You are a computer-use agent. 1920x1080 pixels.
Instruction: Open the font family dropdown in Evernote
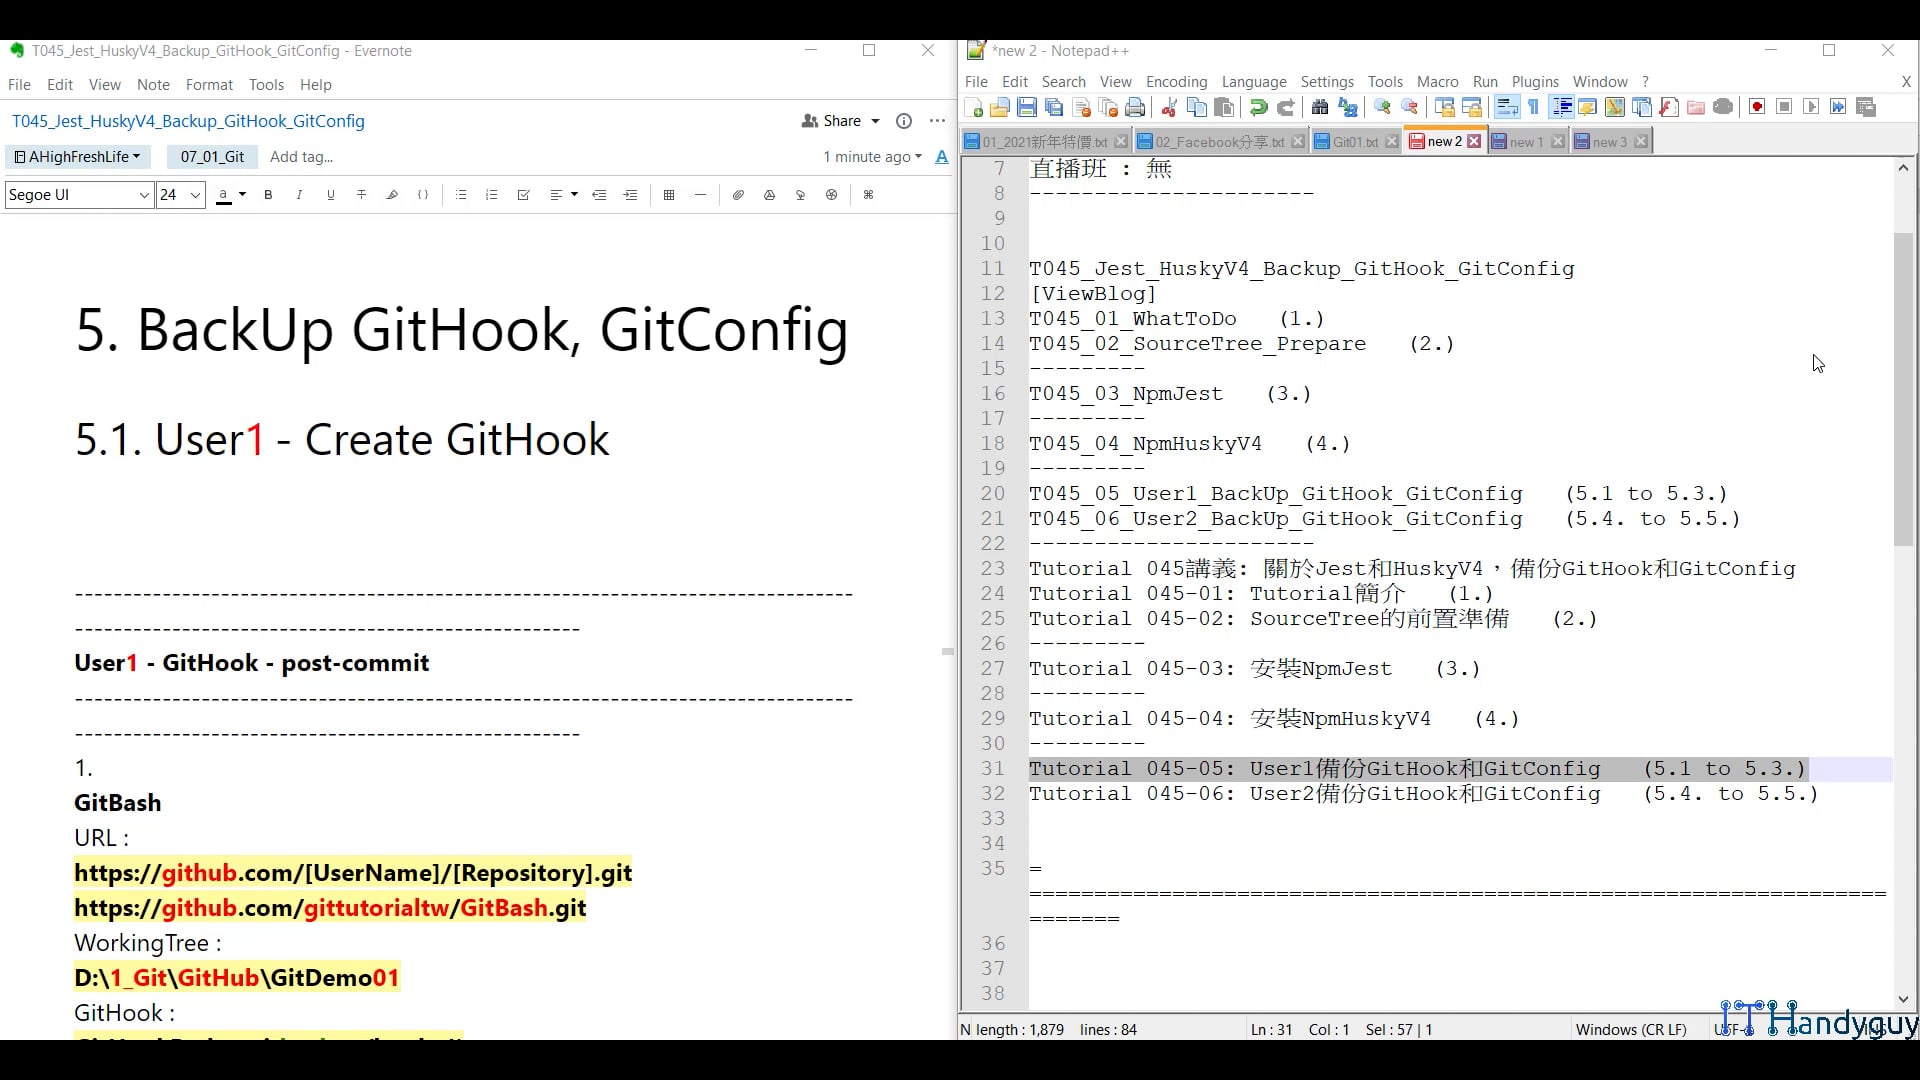78,195
